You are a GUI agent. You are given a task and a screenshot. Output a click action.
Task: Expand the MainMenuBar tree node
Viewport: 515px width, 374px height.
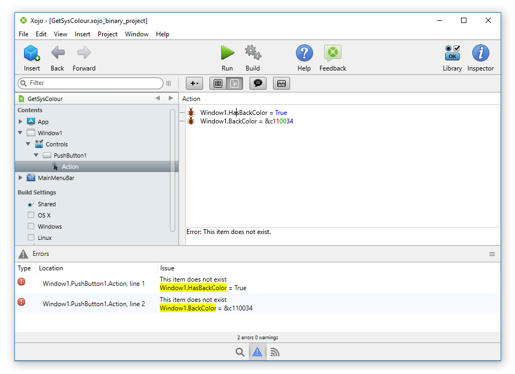[x=20, y=178]
